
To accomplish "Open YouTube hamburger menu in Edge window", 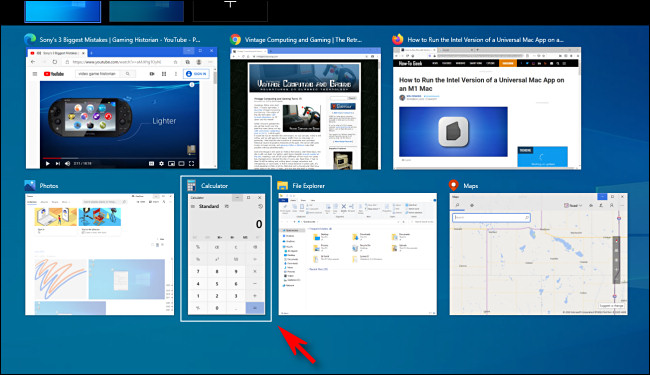I will (x=35, y=74).
